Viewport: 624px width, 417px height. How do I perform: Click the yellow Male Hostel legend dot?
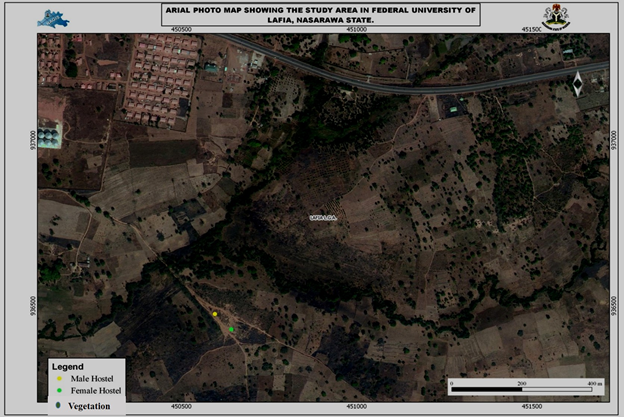[x=57, y=380]
